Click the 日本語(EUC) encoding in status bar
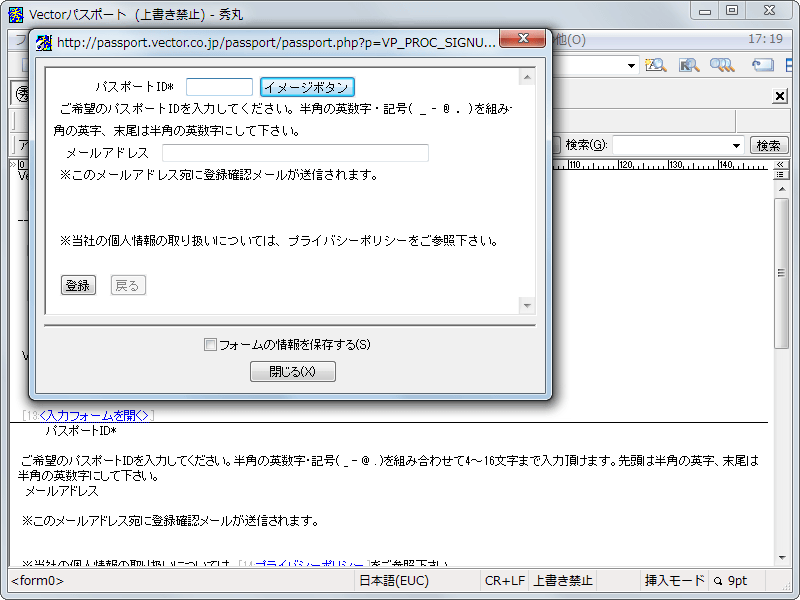The width and height of the screenshot is (800, 600). coord(394,581)
